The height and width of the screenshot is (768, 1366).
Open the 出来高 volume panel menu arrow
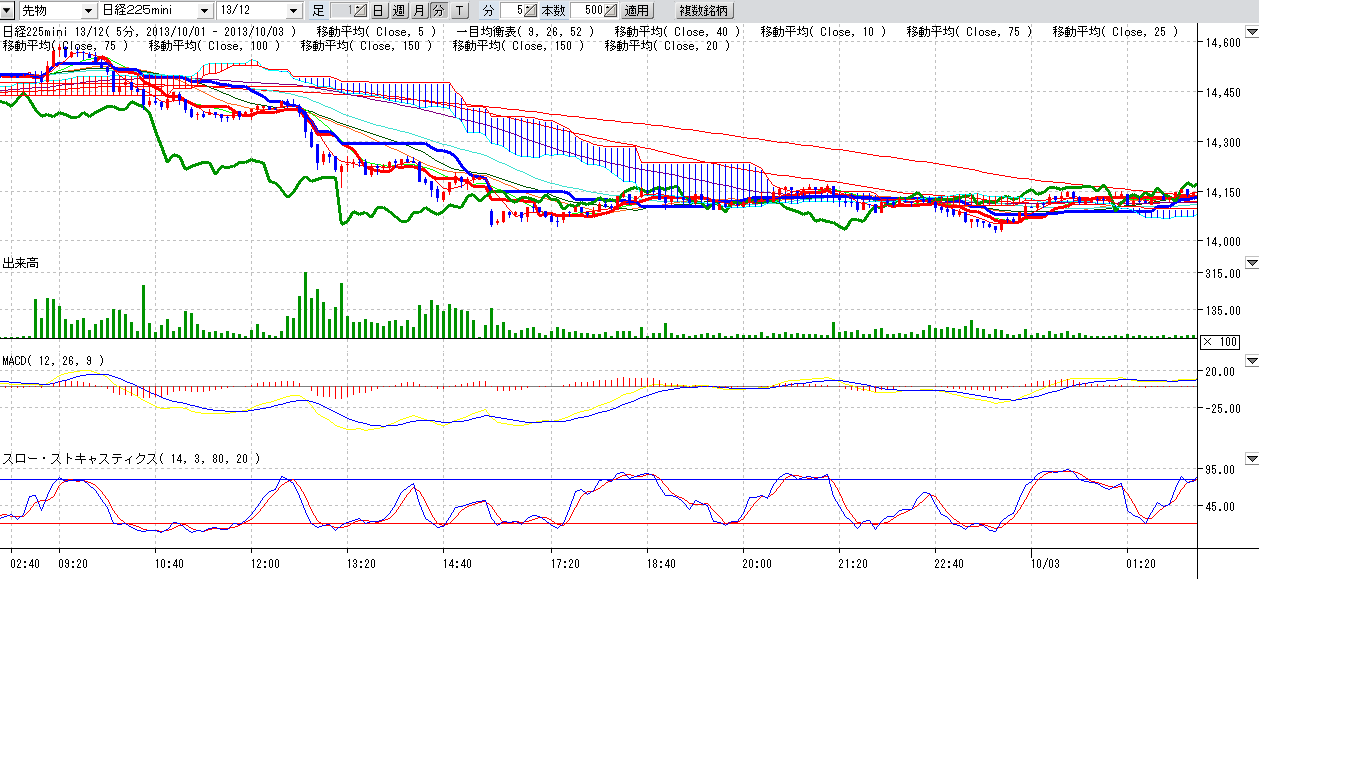click(1252, 263)
